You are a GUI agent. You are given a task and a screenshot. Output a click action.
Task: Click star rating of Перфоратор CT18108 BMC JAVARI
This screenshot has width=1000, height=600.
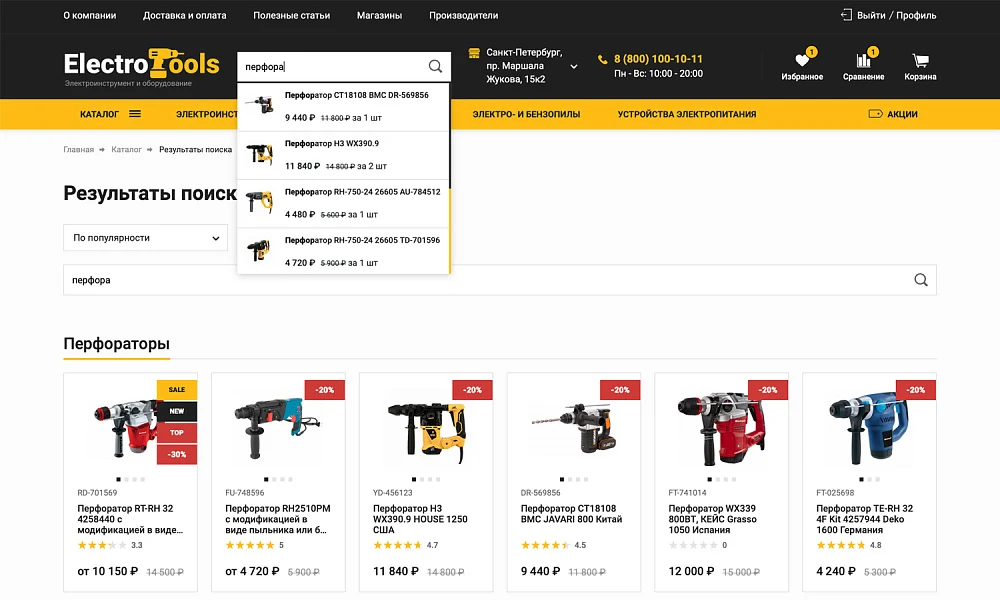(545, 545)
